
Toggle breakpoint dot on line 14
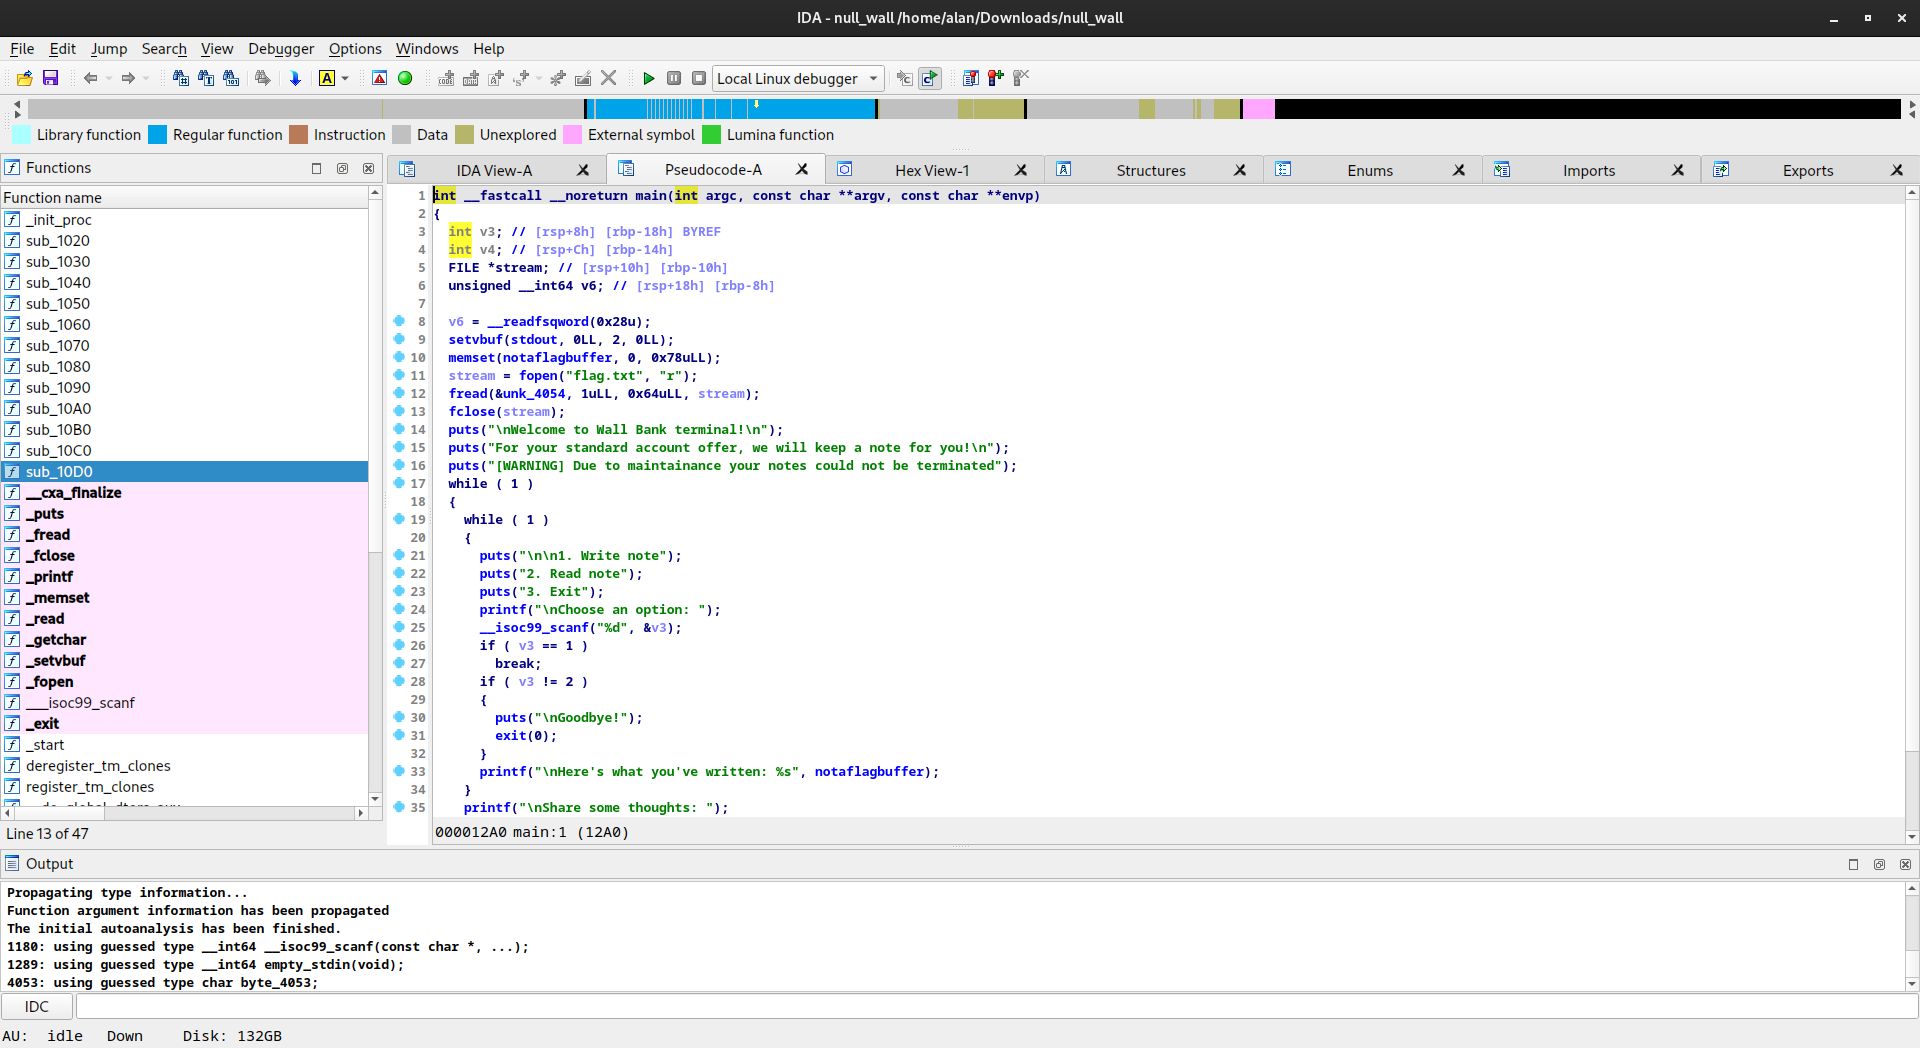(399, 429)
